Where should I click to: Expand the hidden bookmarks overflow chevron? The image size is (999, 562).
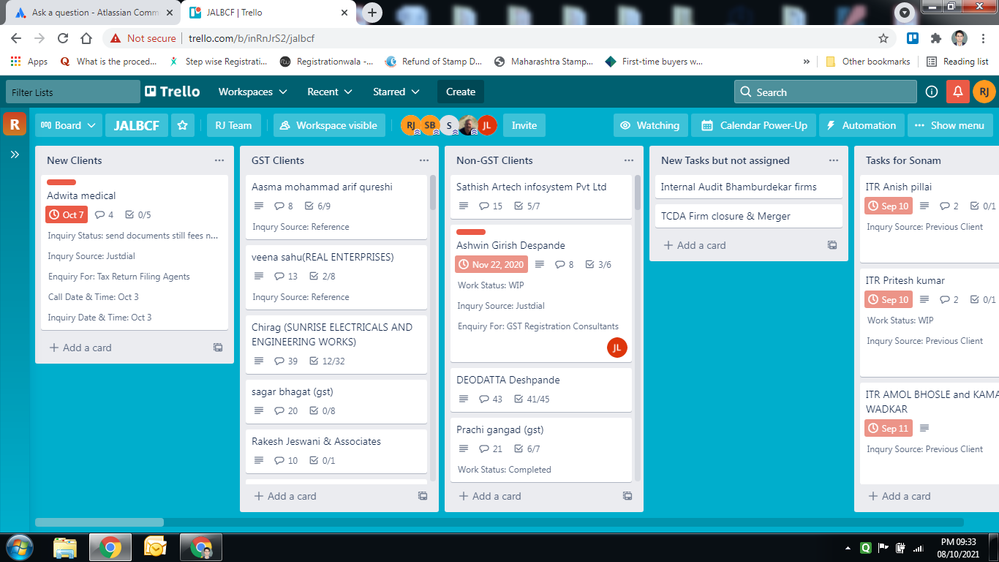(807, 62)
